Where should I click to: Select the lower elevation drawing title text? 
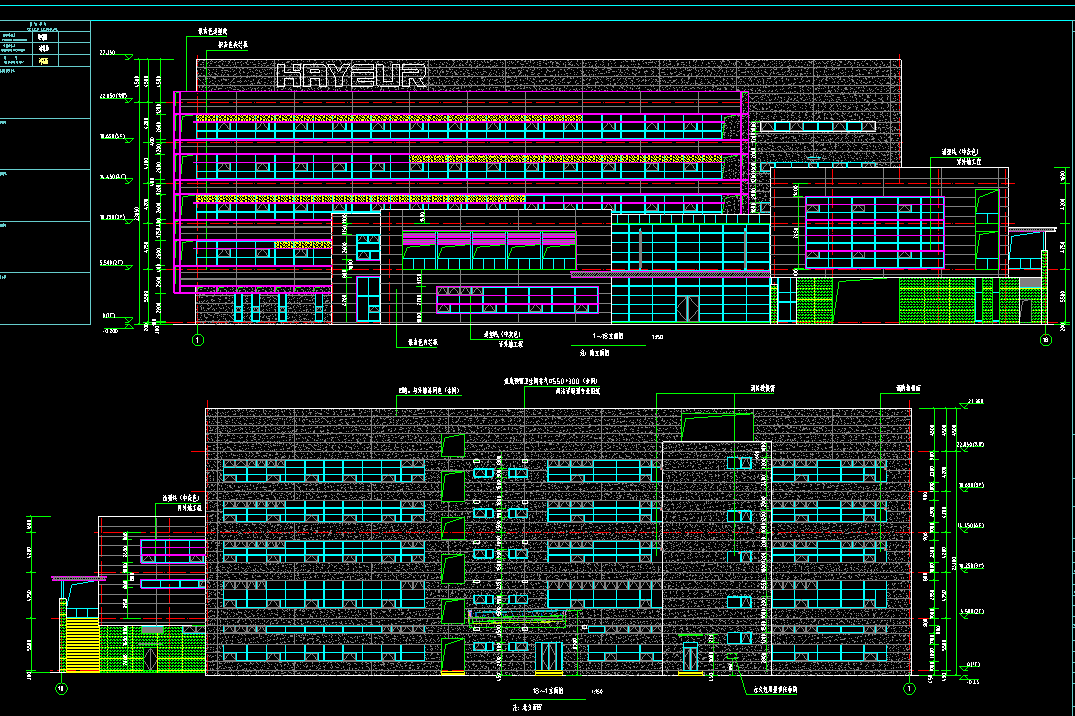548,691
